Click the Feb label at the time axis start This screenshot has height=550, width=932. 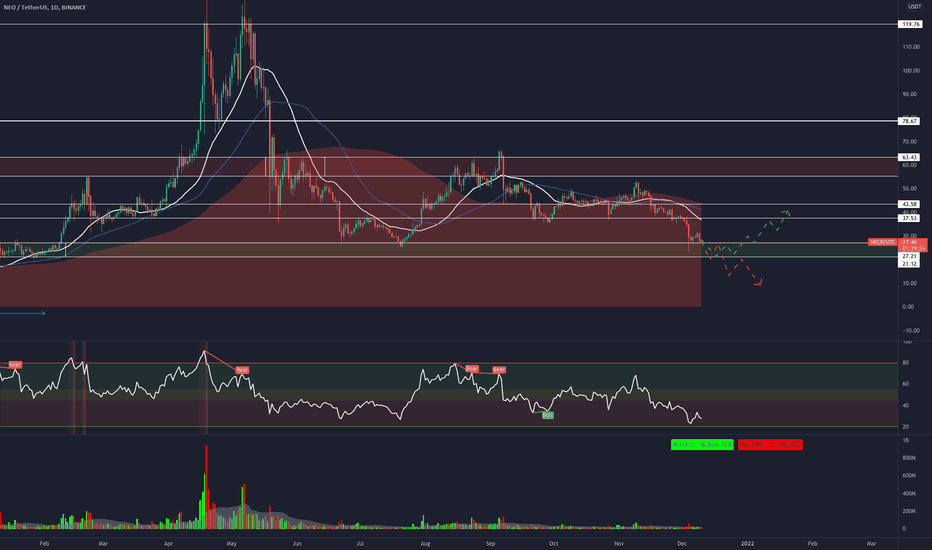pyautogui.click(x=44, y=543)
